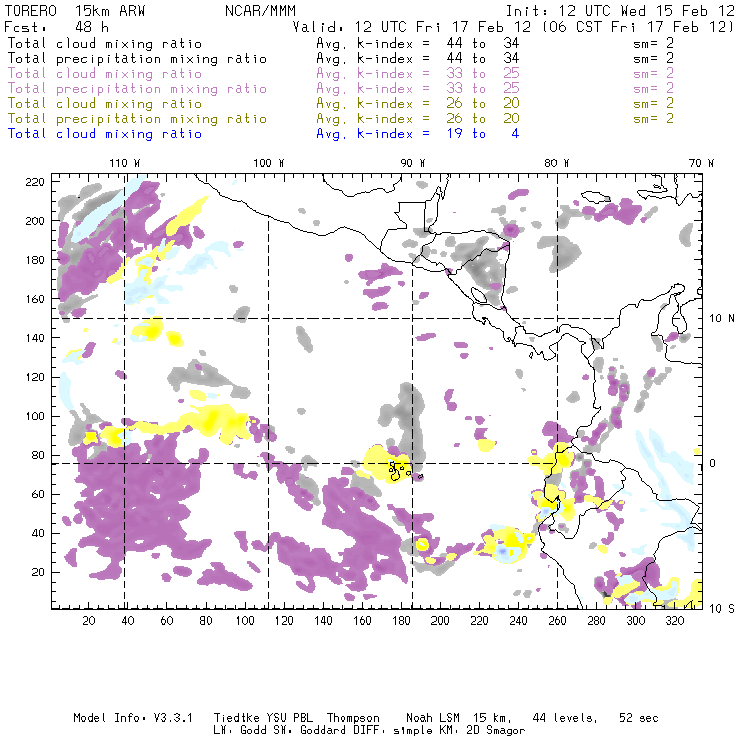This screenshot has width=740, height=740.
Task: Click the "10 S" latitude label
Action: click(x=722, y=609)
